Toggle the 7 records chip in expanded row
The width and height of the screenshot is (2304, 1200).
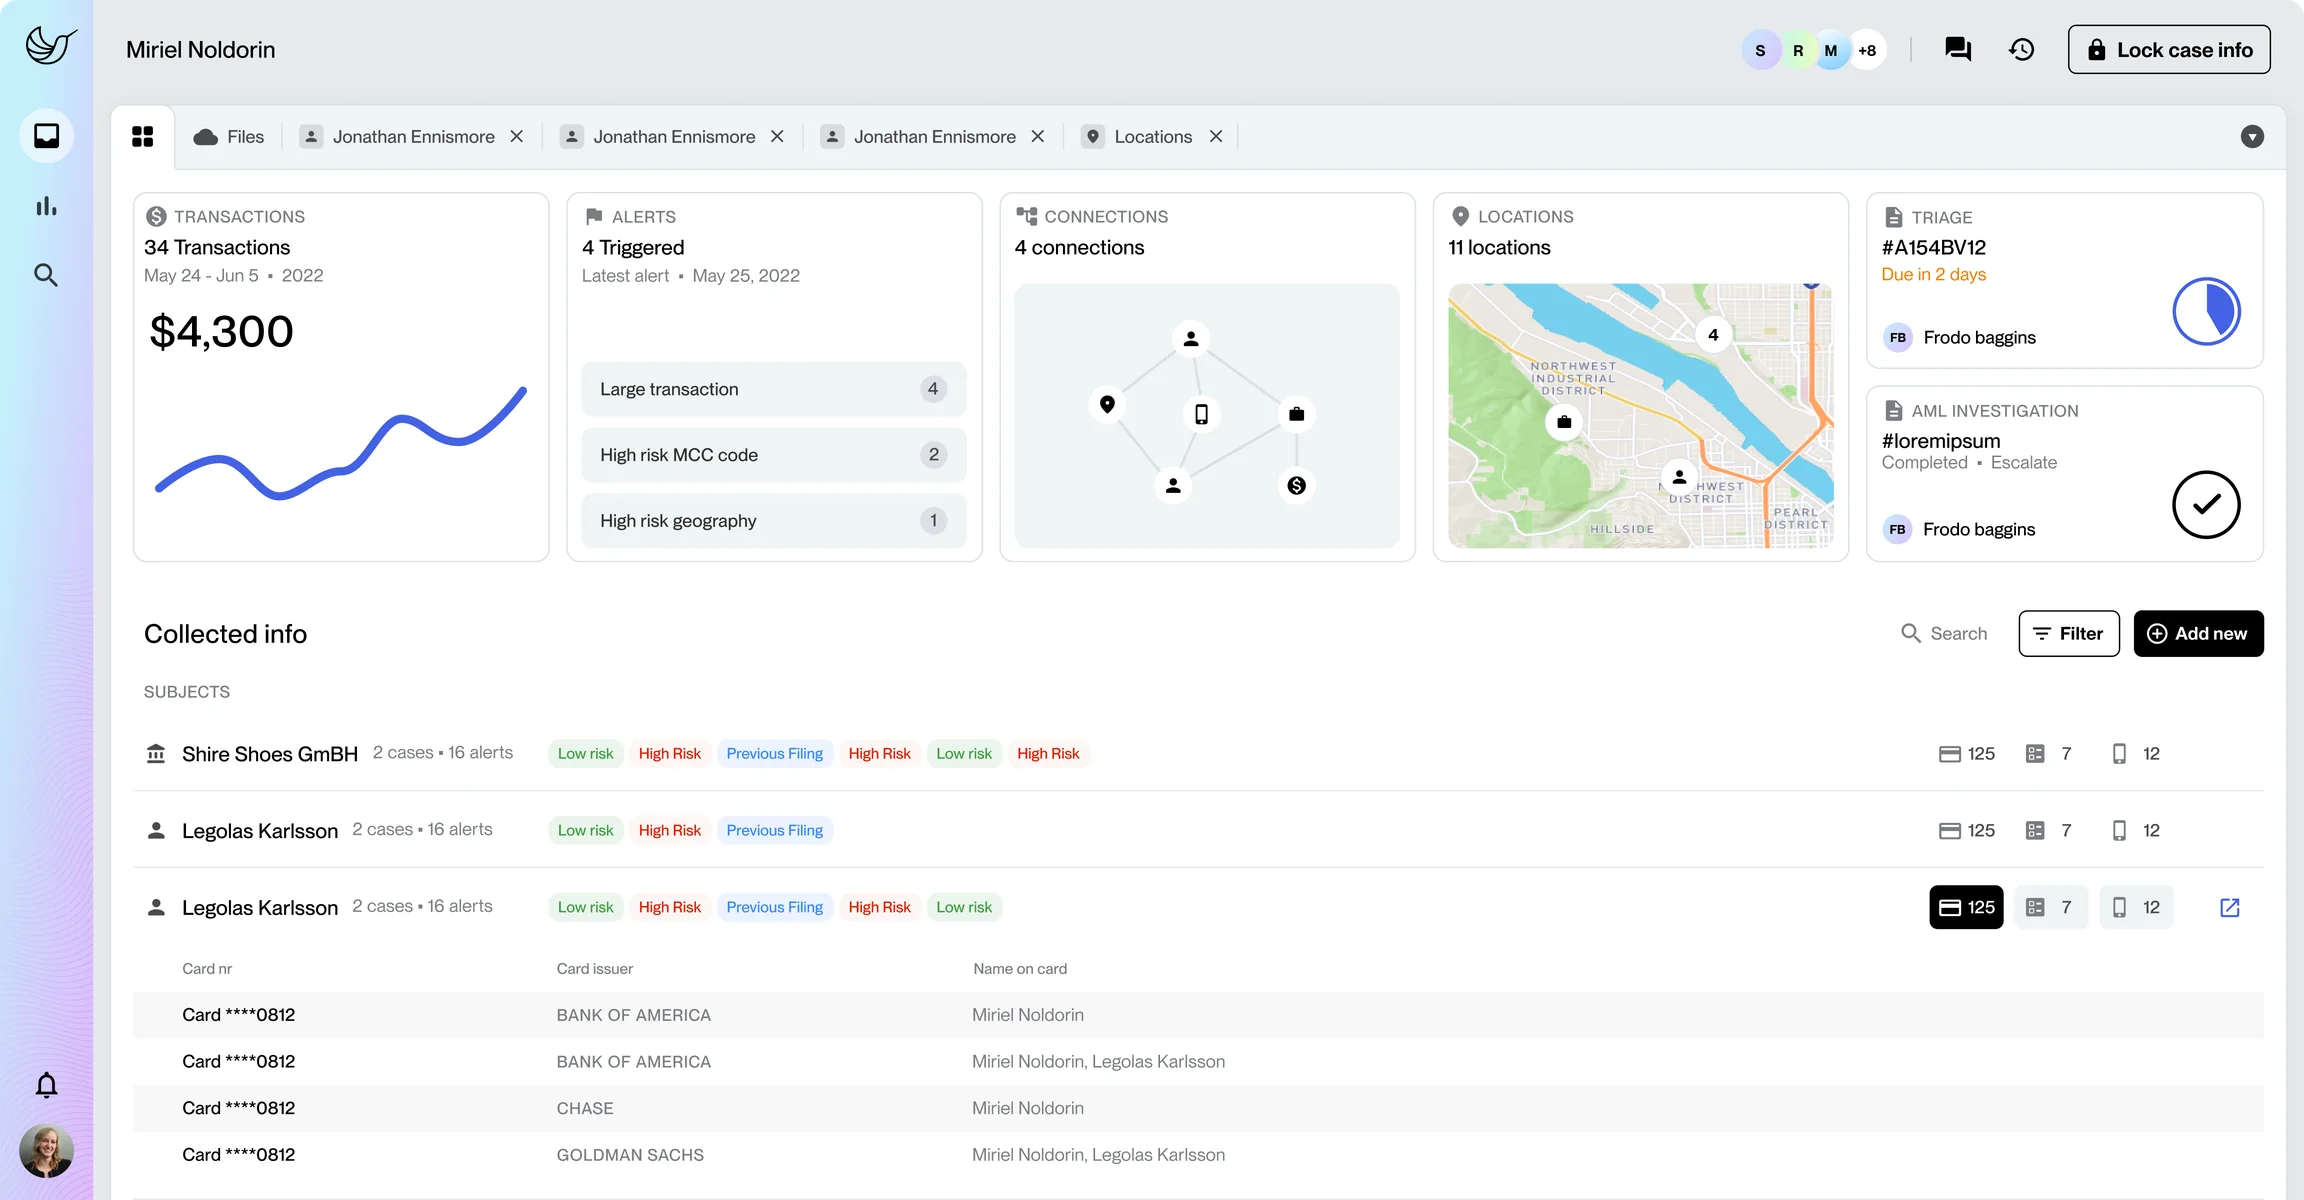(2050, 908)
